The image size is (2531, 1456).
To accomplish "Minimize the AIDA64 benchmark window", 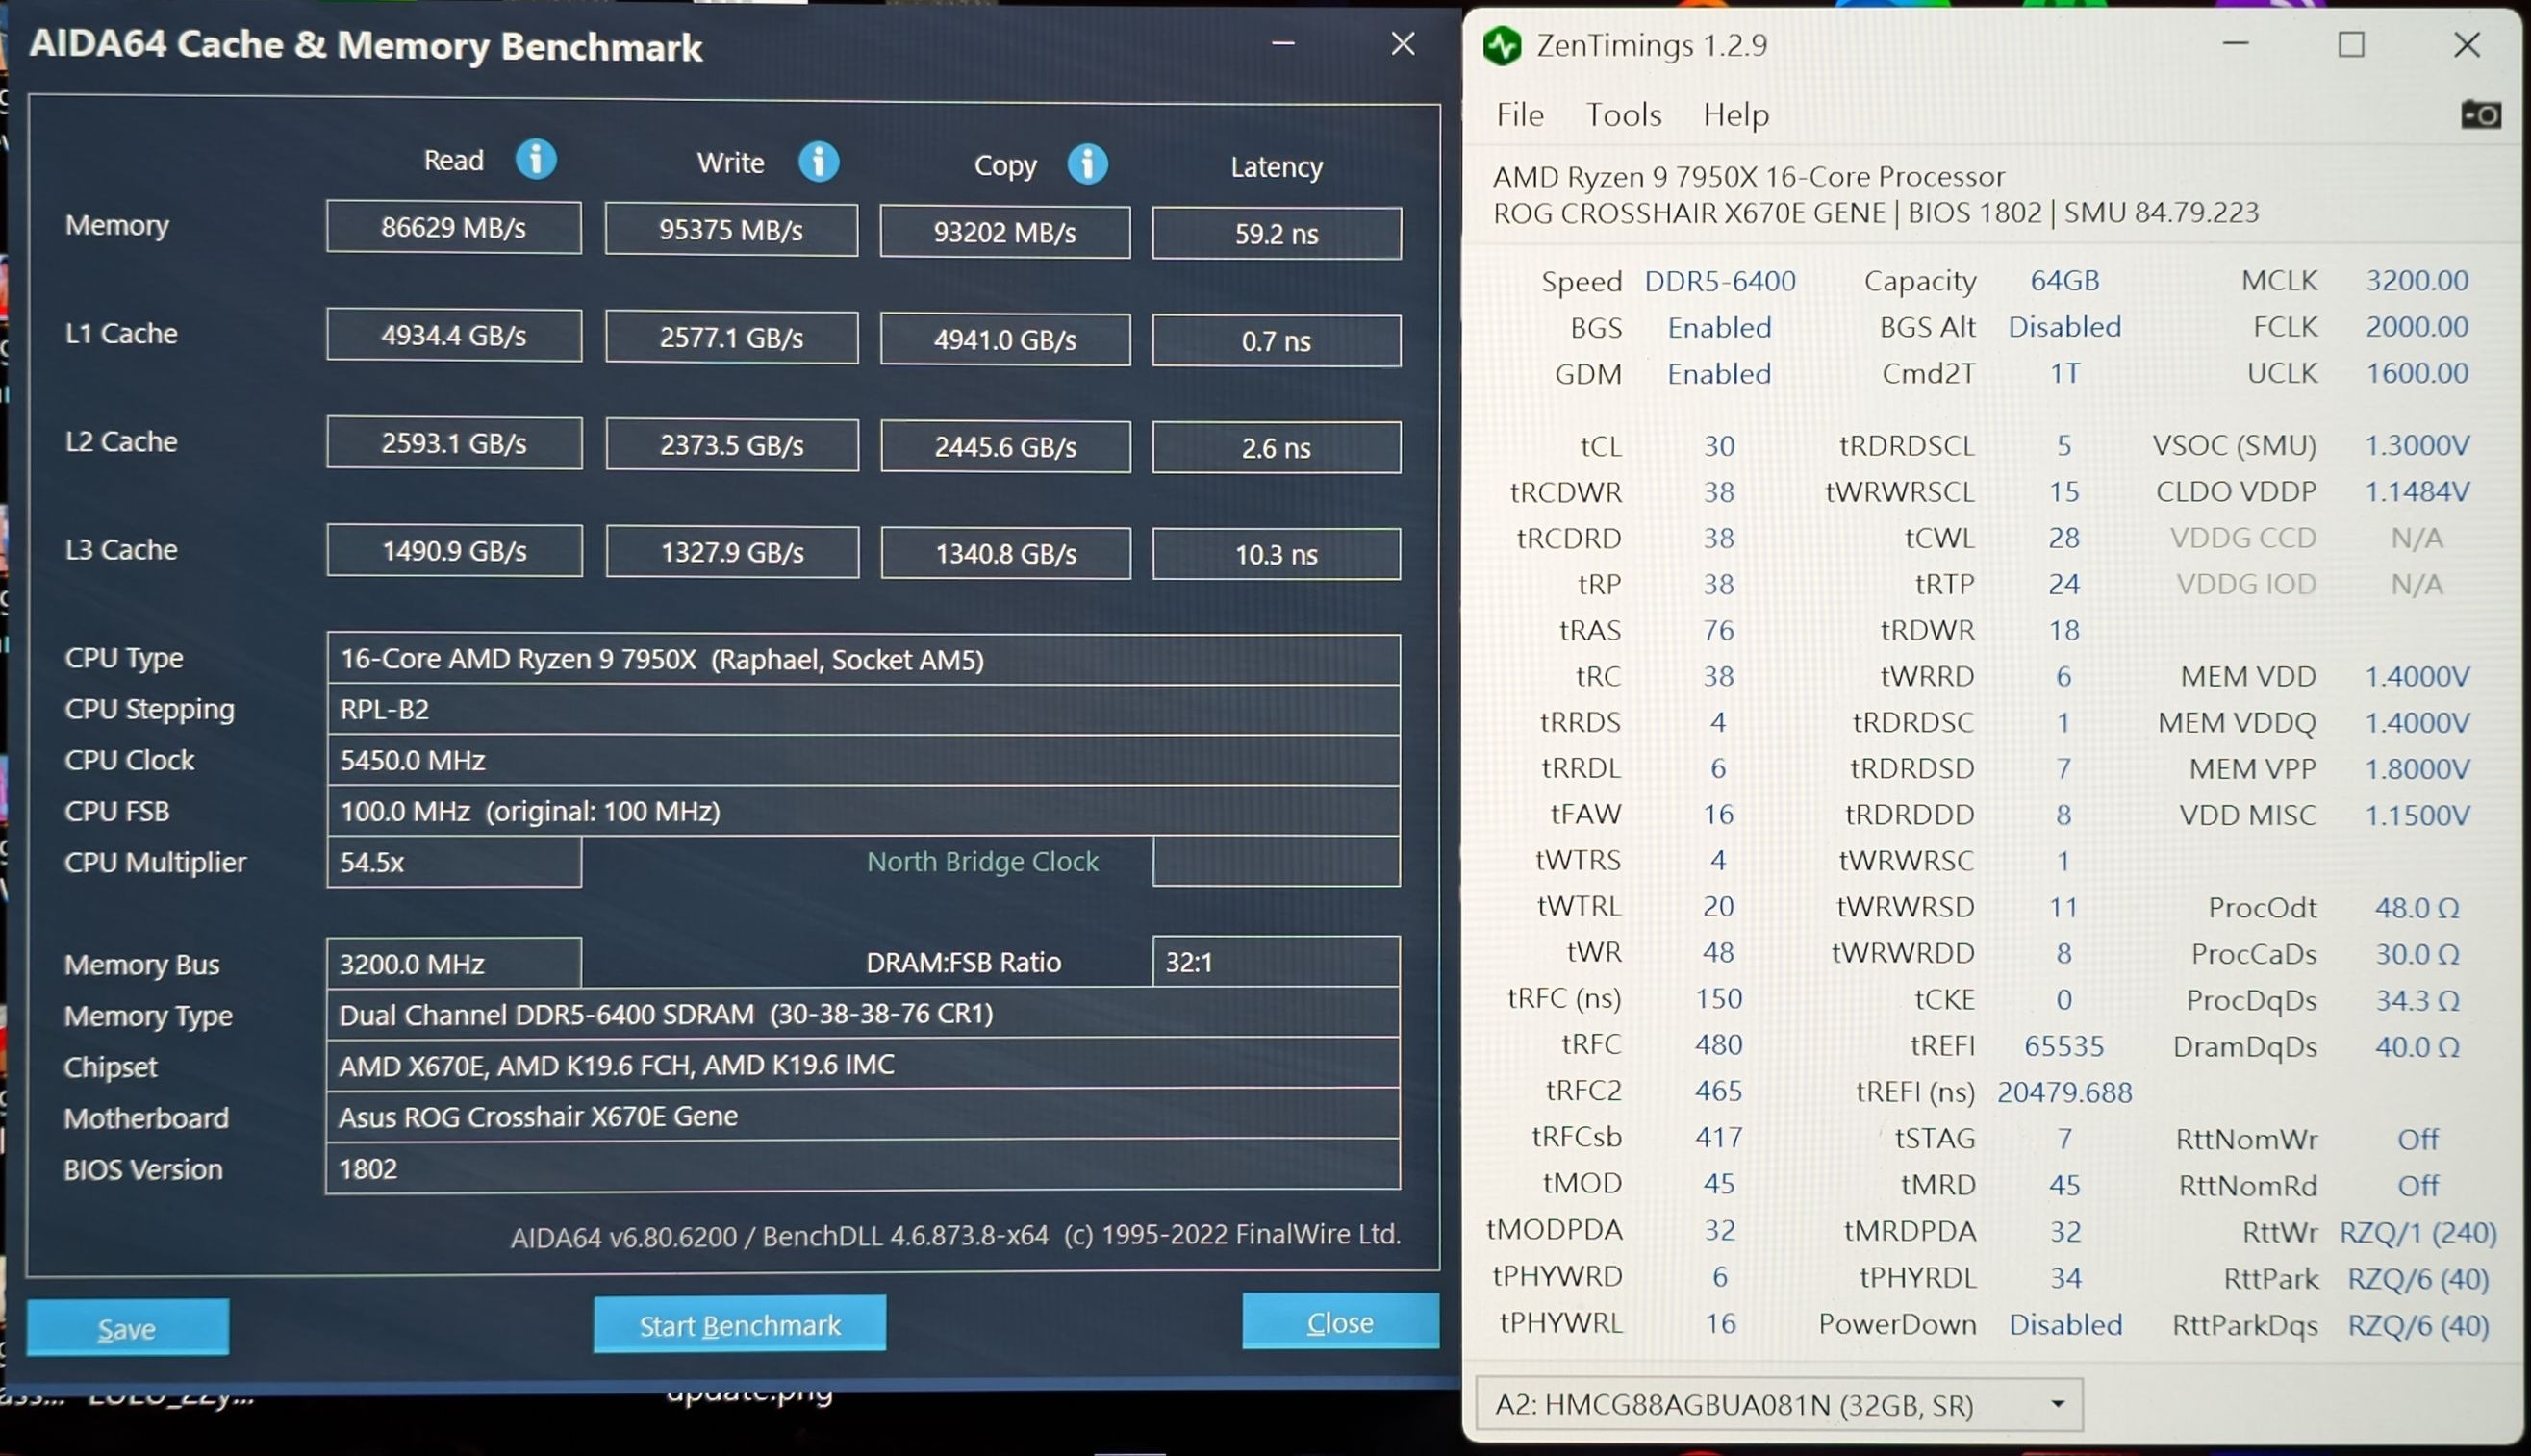I will point(1283,44).
